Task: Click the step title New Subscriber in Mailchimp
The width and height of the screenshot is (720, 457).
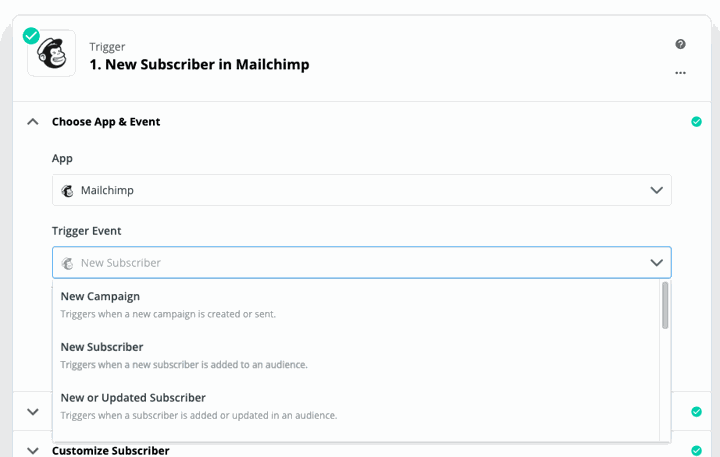Action: tap(199, 64)
